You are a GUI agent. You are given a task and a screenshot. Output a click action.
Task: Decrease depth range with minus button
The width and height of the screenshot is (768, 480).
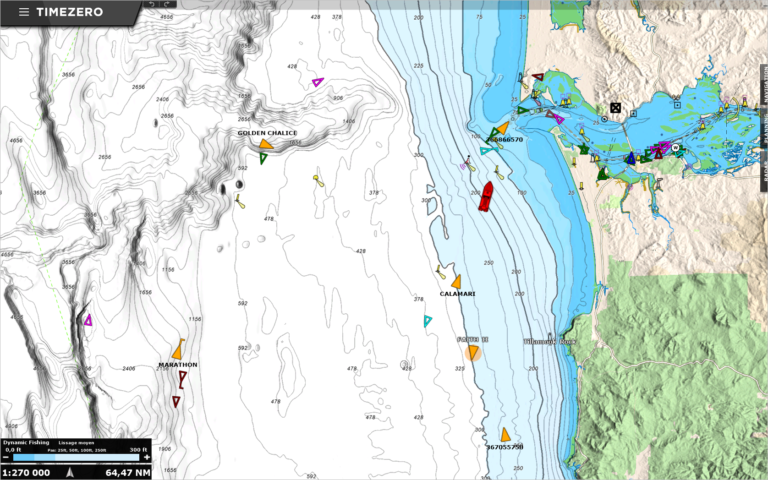pos(5,458)
